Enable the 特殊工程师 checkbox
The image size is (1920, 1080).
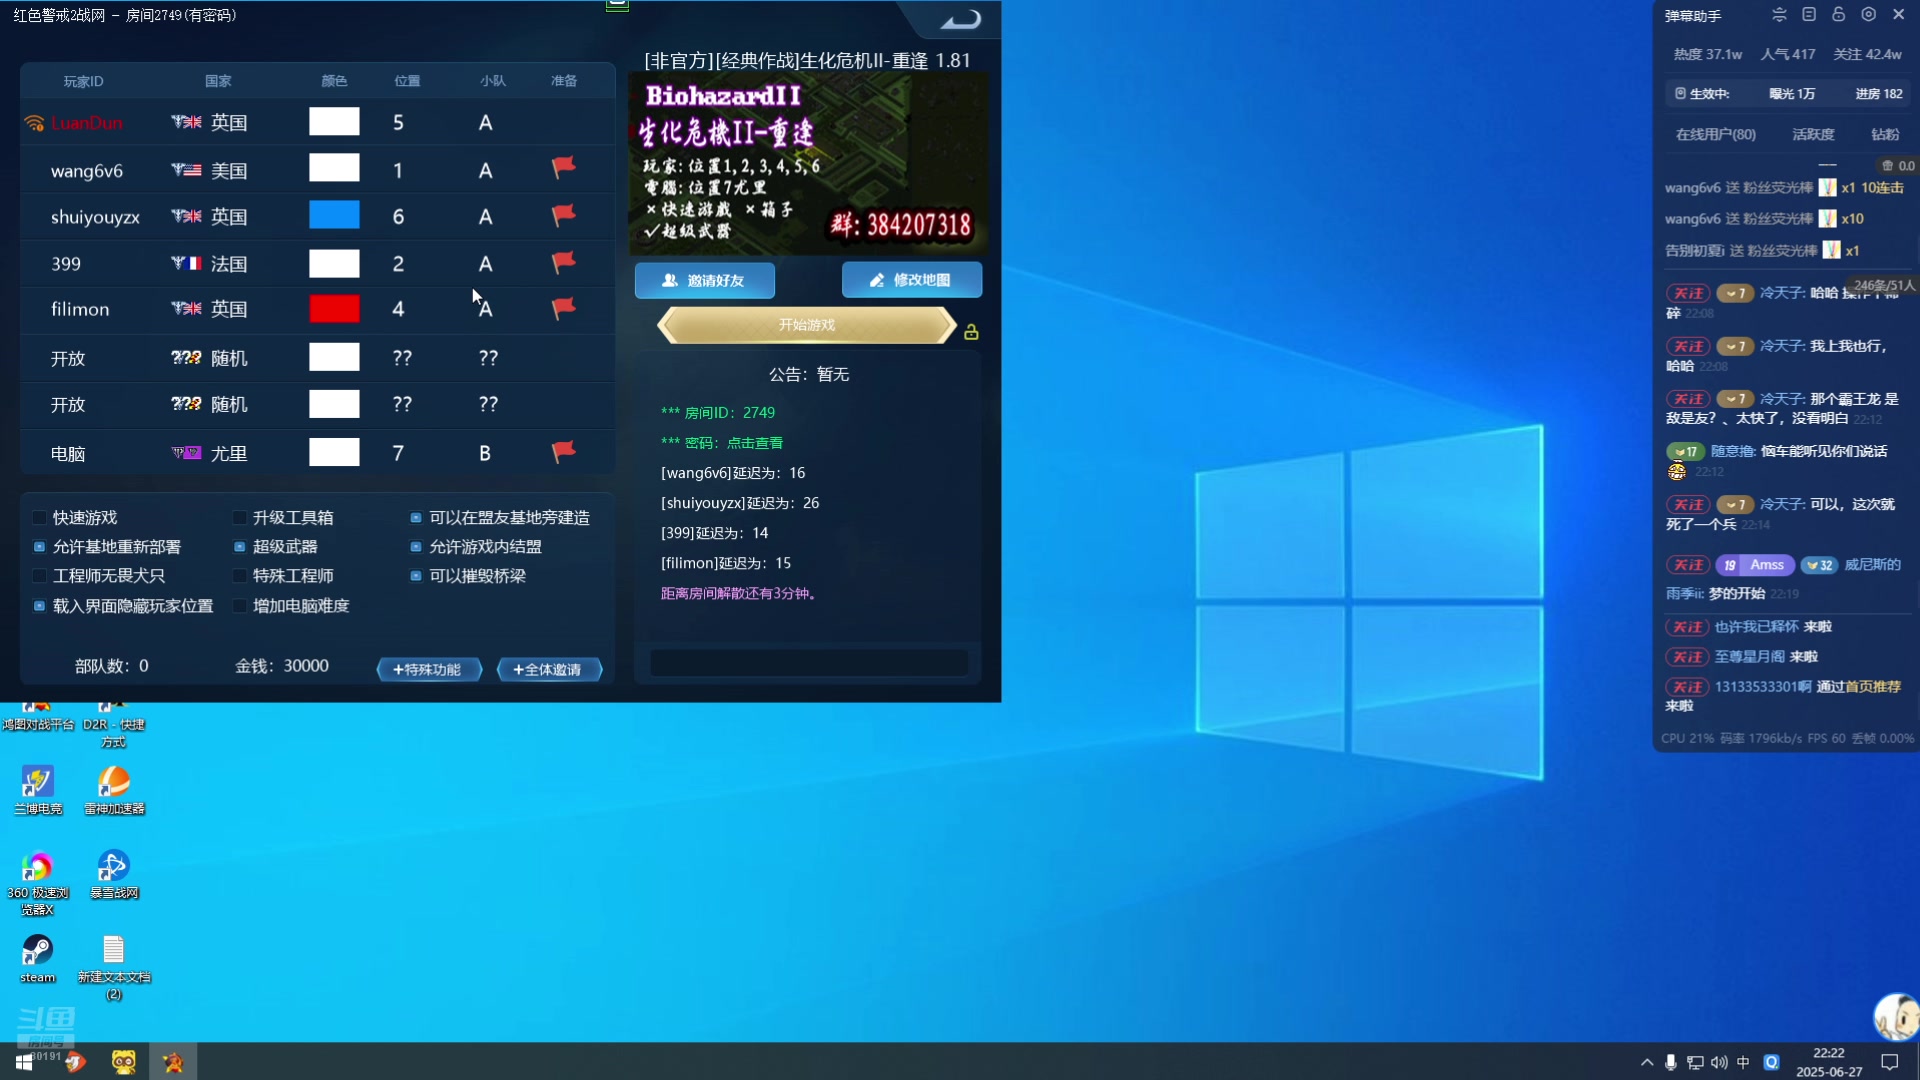(239, 575)
